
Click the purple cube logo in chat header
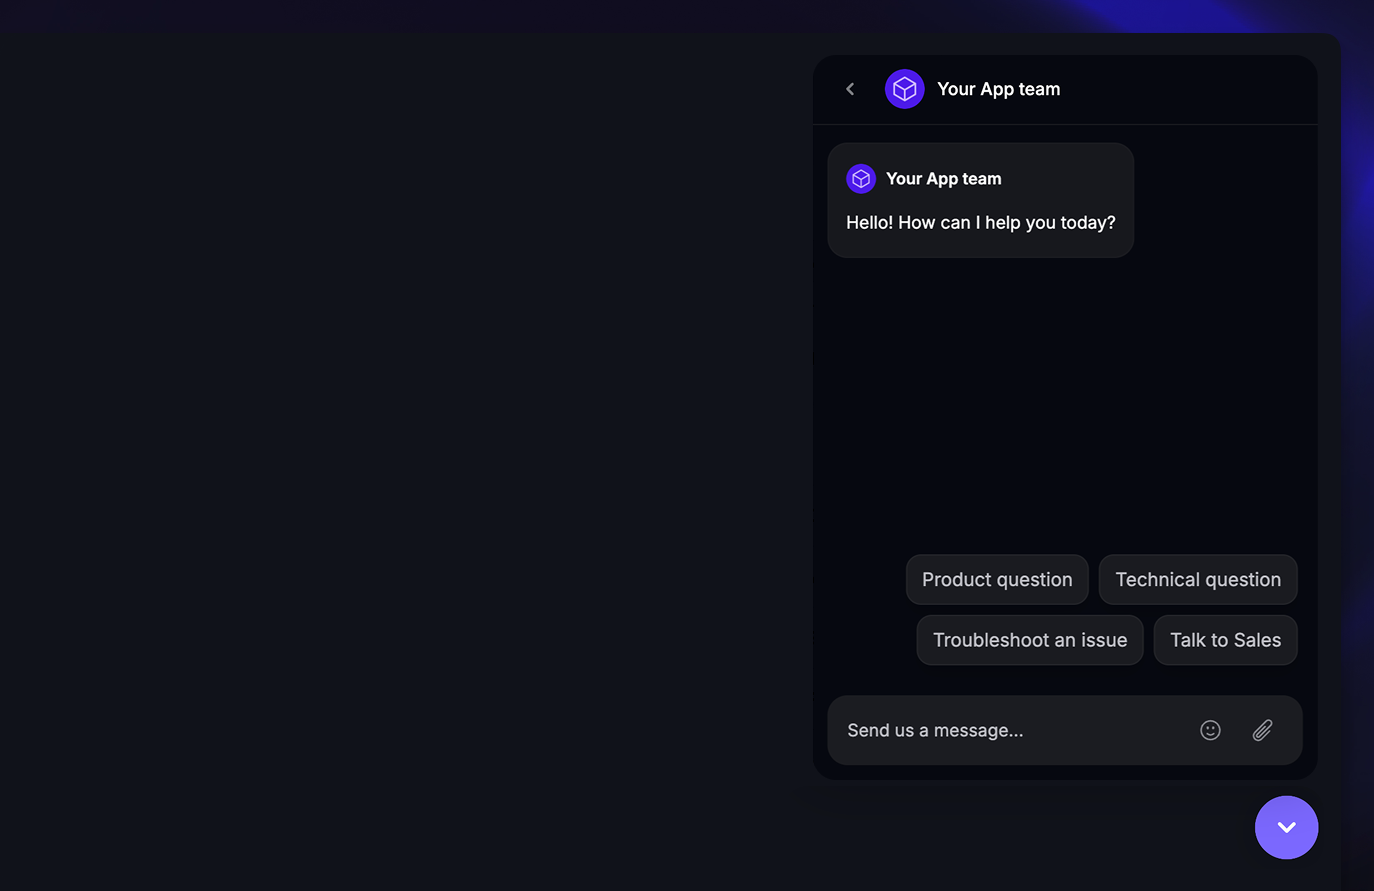pos(905,89)
